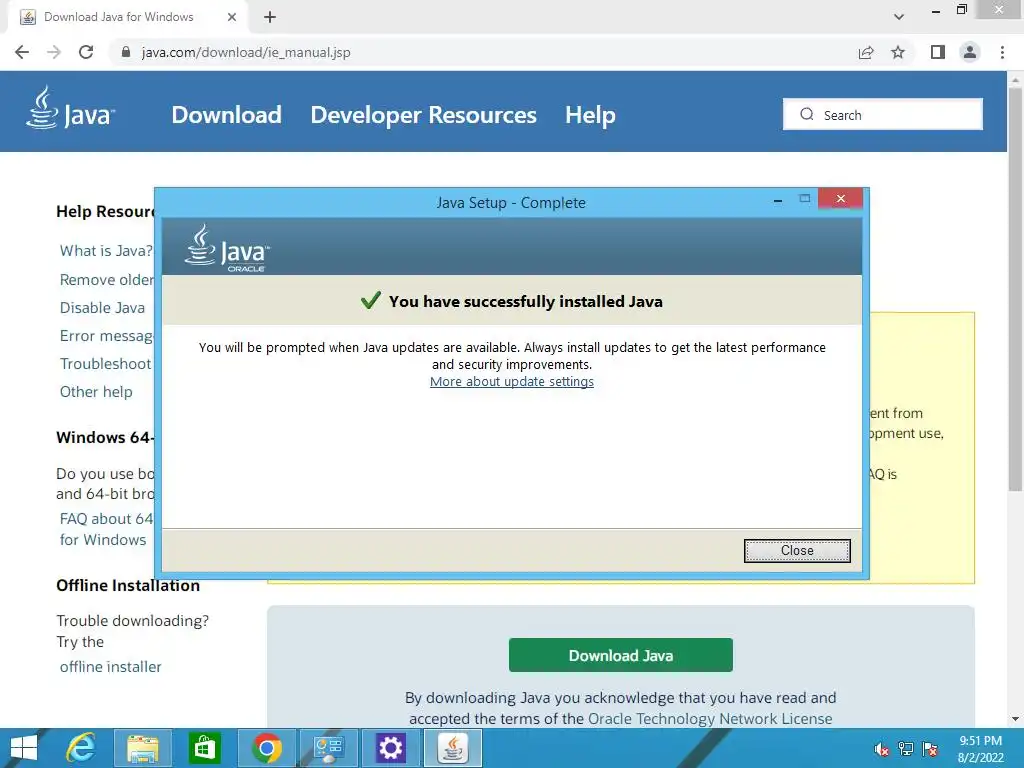Open the What is Java? help link
Image resolution: width=1024 pixels, height=768 pixels.
(106, 251)
